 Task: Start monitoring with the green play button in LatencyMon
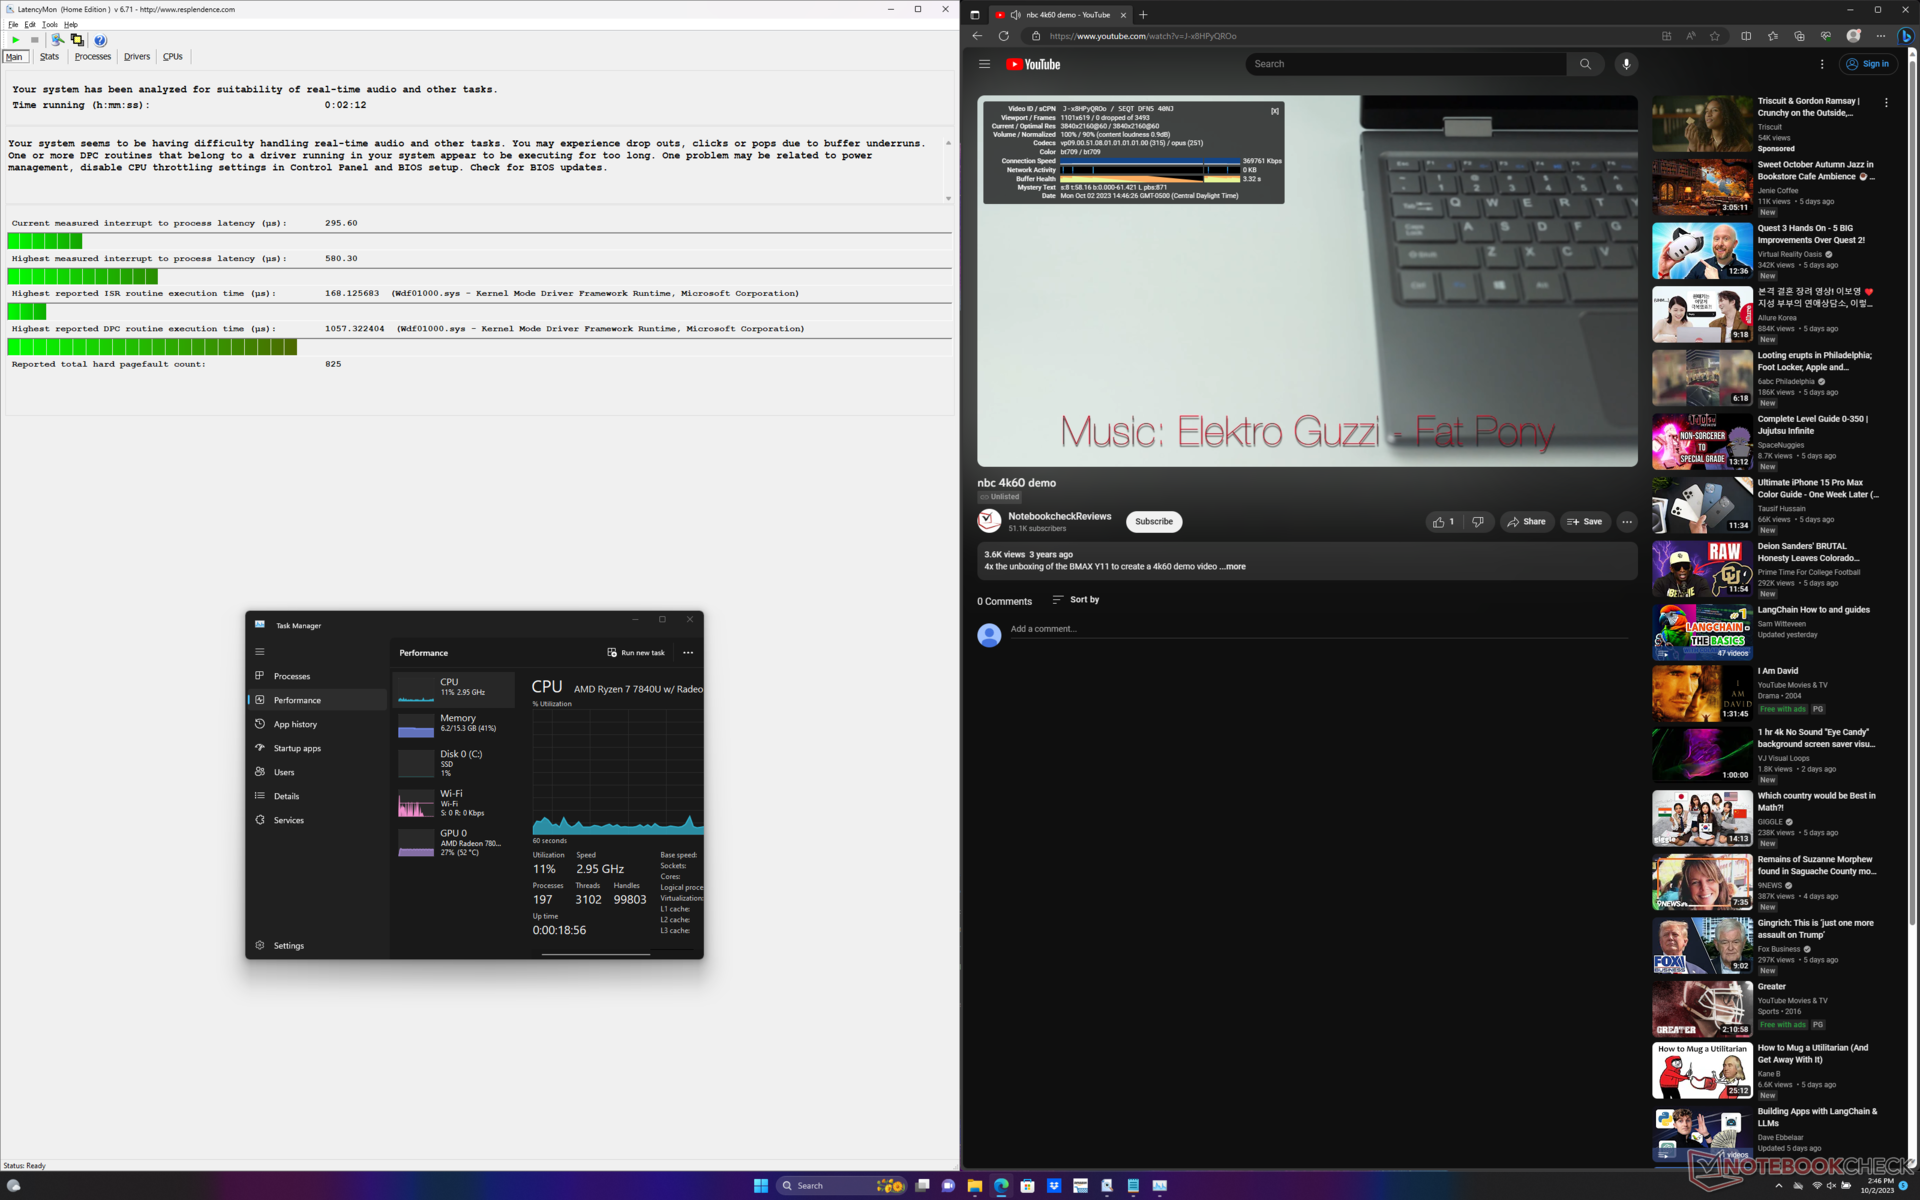(15, 40)
